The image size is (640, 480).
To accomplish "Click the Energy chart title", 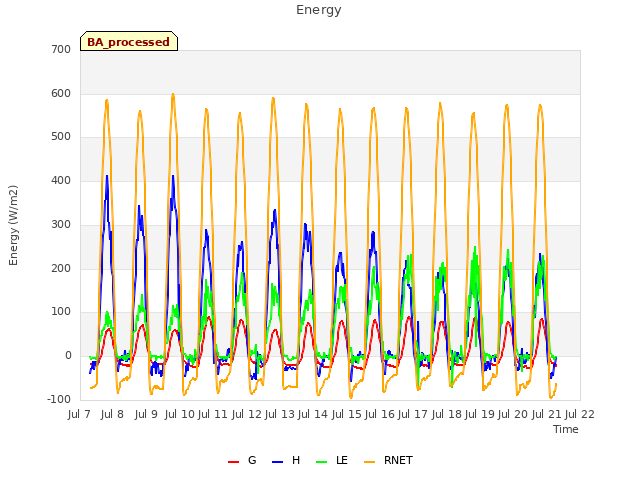I will (x=319, y=10).
